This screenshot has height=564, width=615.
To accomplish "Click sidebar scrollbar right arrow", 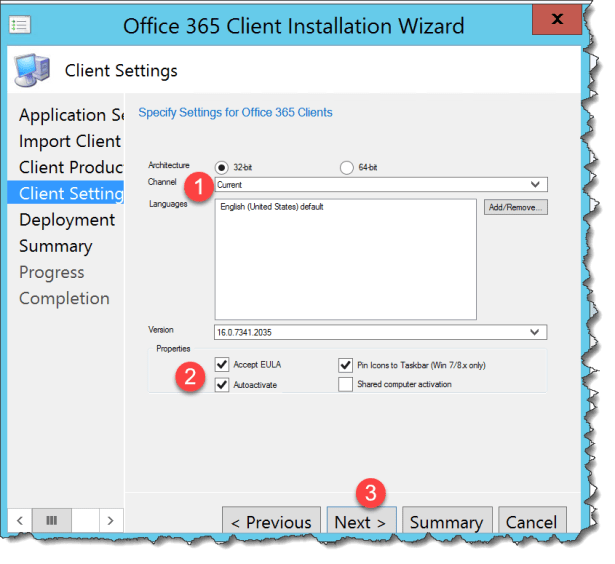I will [111, 520].
